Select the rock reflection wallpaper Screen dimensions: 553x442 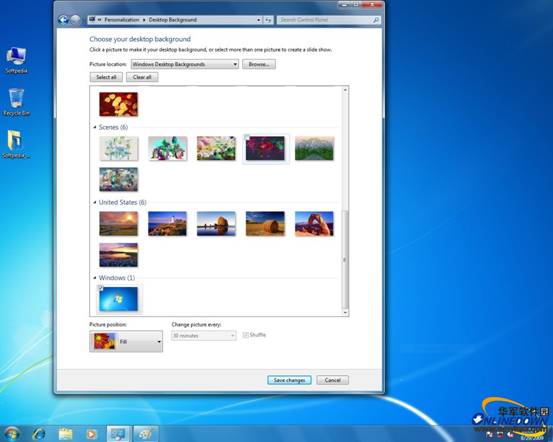[216, 224]
